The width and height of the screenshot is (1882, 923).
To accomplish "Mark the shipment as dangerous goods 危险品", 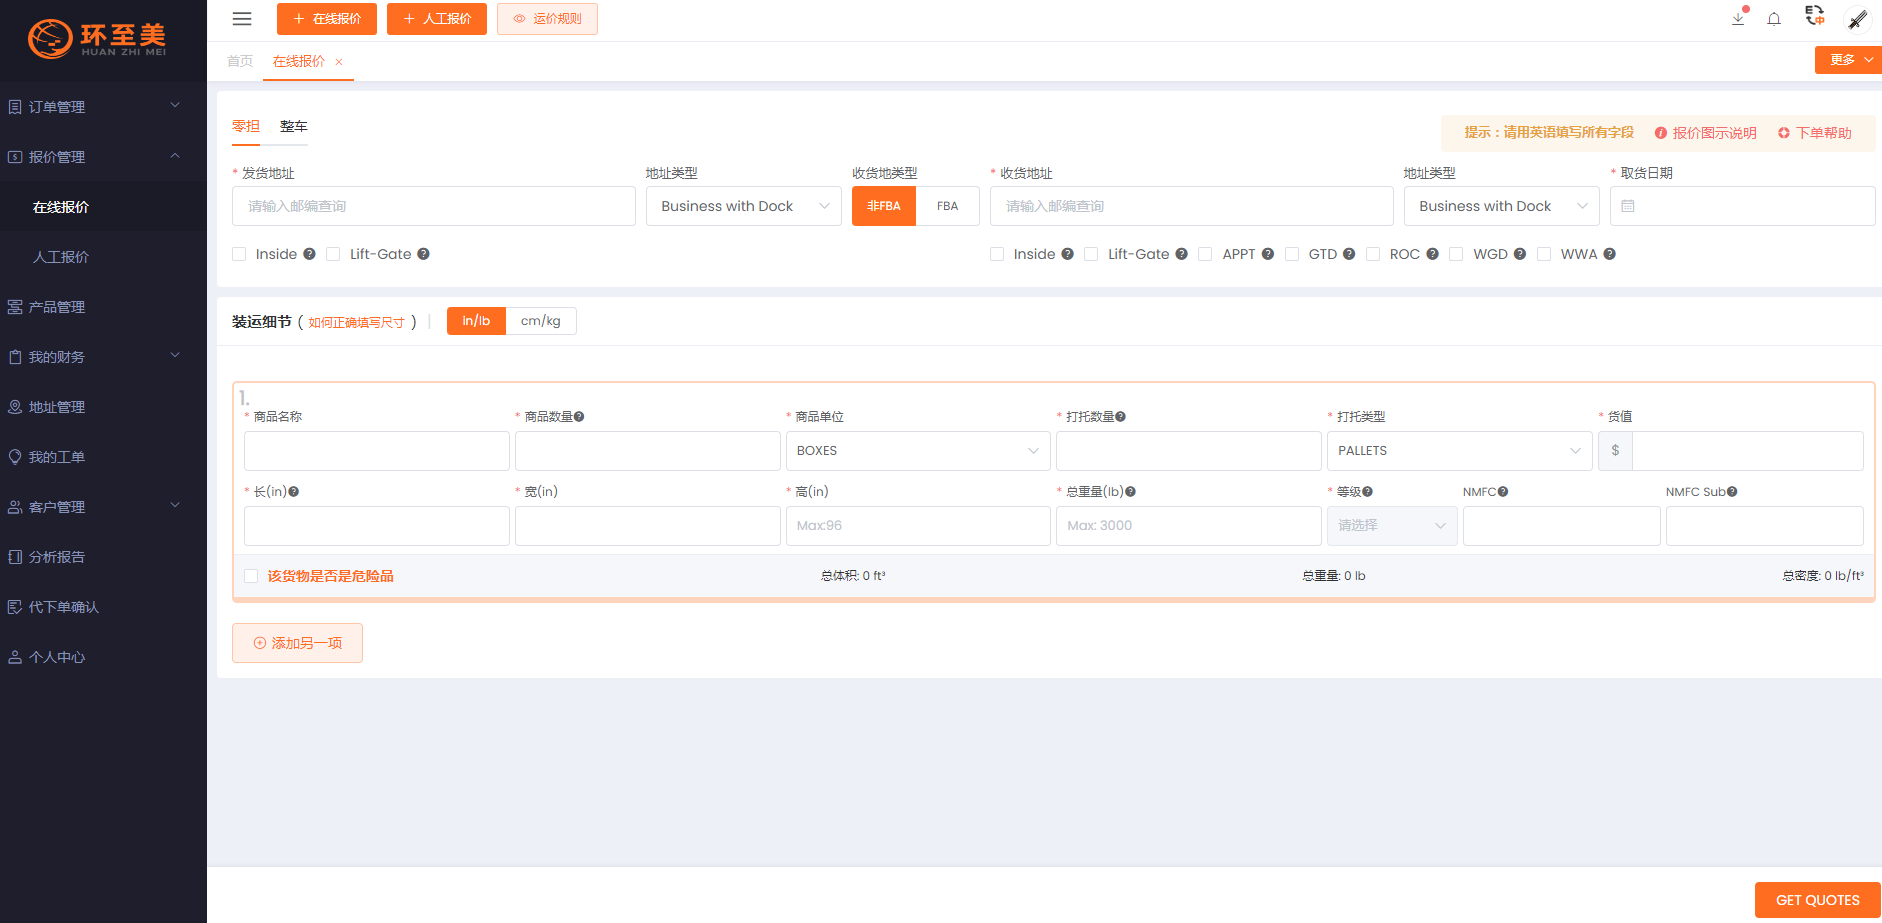I will 251,575.
